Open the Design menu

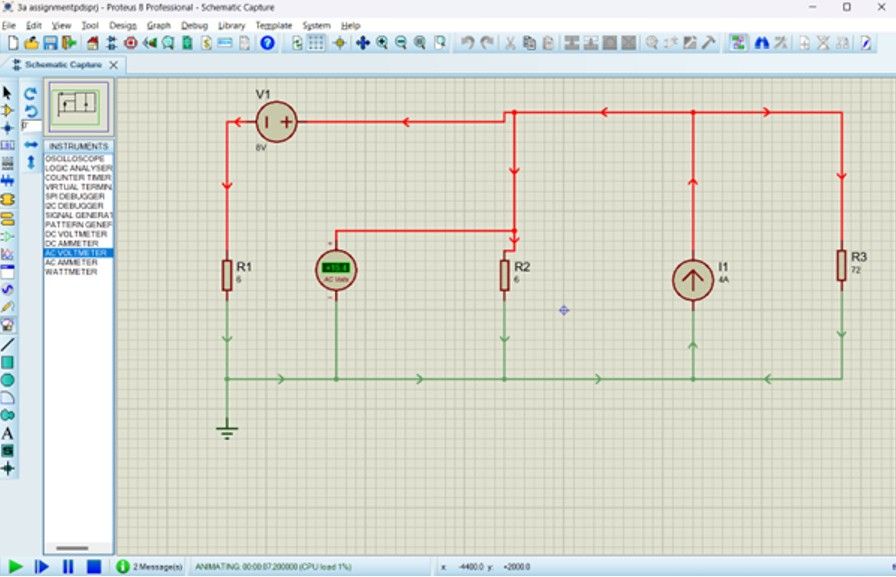[x=123, y=26]
